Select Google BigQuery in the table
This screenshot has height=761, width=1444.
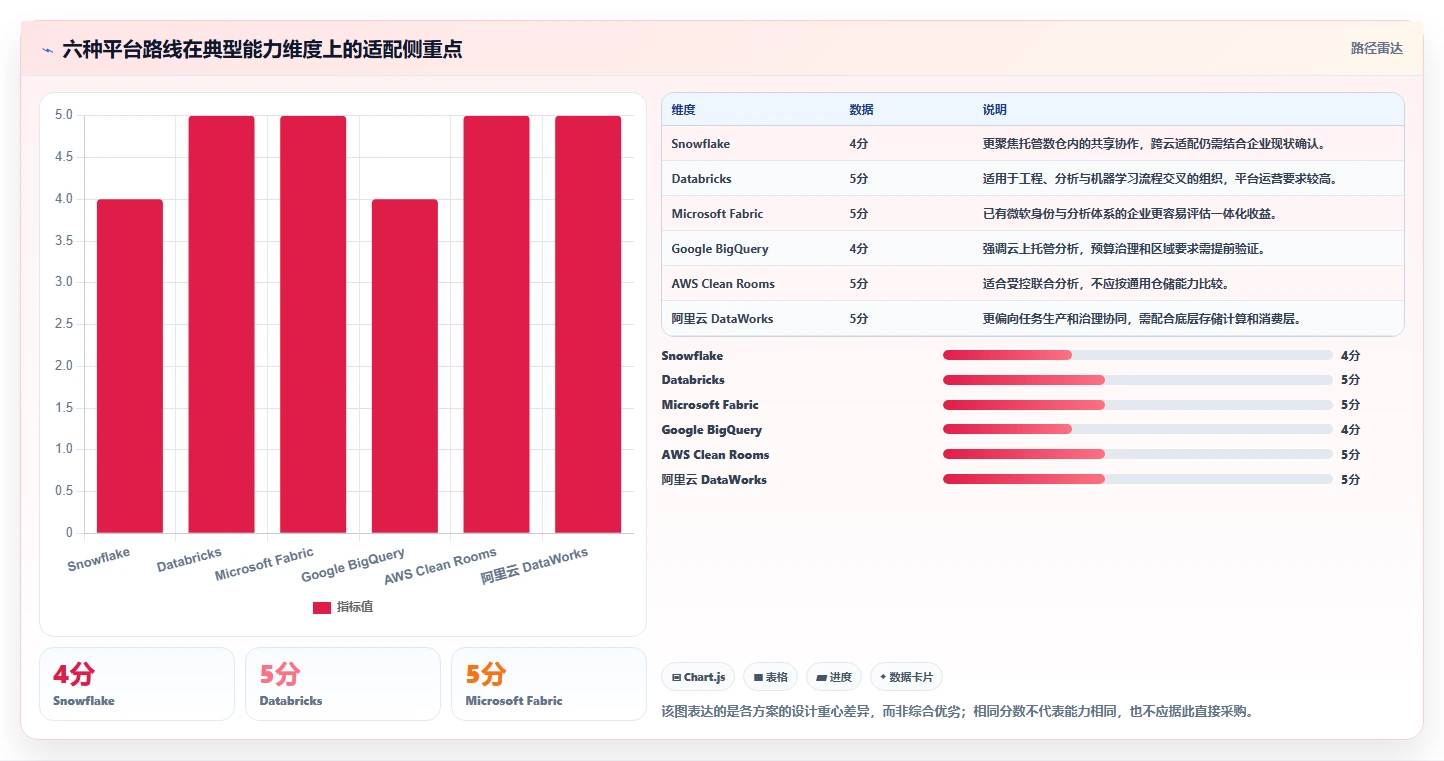pyautogui.click(x=720, y=249)
